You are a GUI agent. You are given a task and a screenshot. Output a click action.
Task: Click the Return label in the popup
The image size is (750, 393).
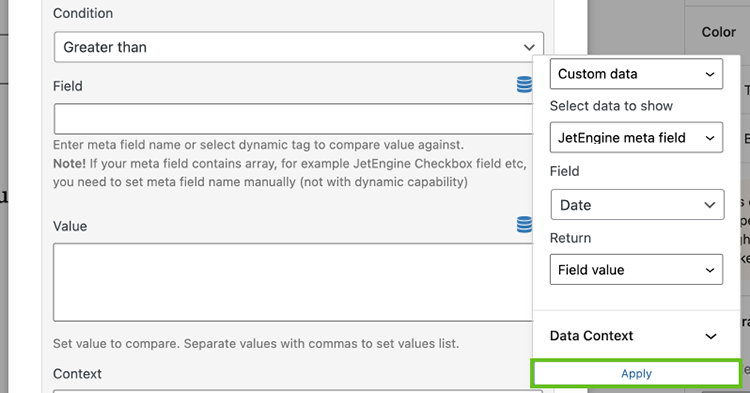click(x=570, y=238)
